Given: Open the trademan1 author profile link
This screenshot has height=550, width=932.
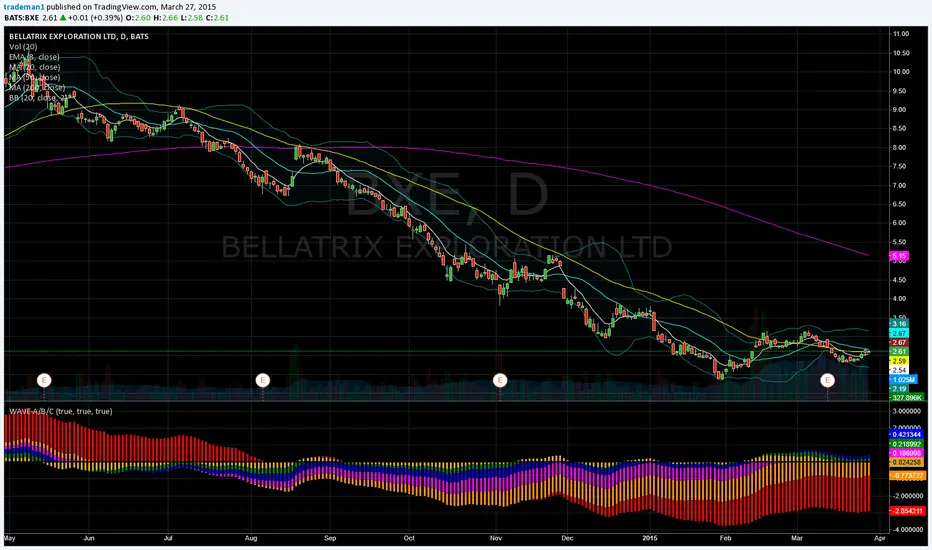Looking at the screenshot, I should (x=24, y=7).
